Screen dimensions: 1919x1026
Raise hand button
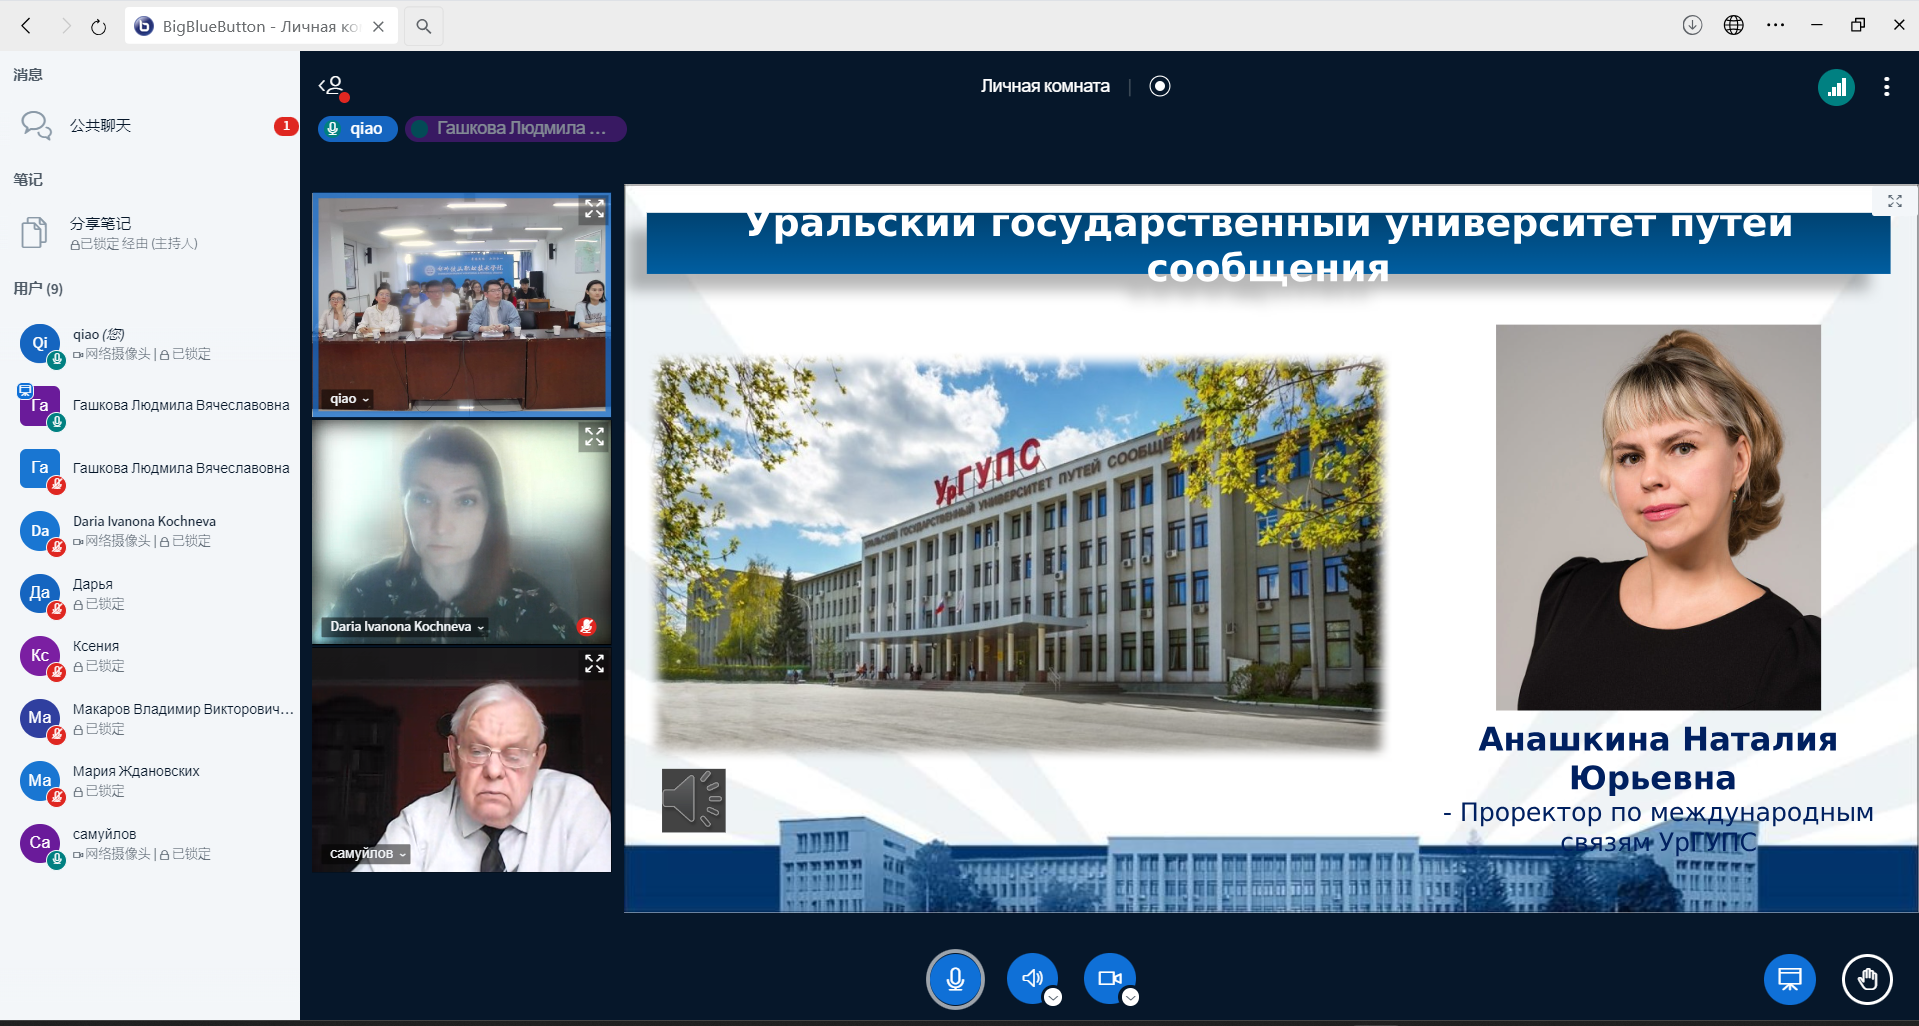click(1867, 979)
